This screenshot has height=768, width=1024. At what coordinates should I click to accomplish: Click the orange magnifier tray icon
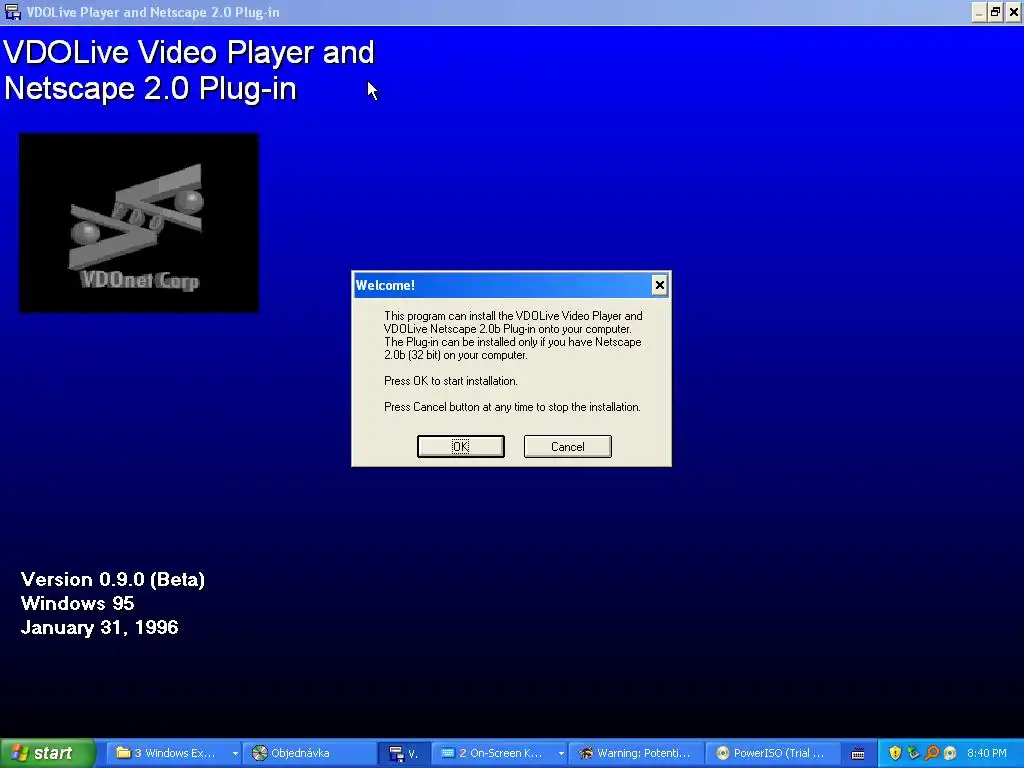click(932, 753)
